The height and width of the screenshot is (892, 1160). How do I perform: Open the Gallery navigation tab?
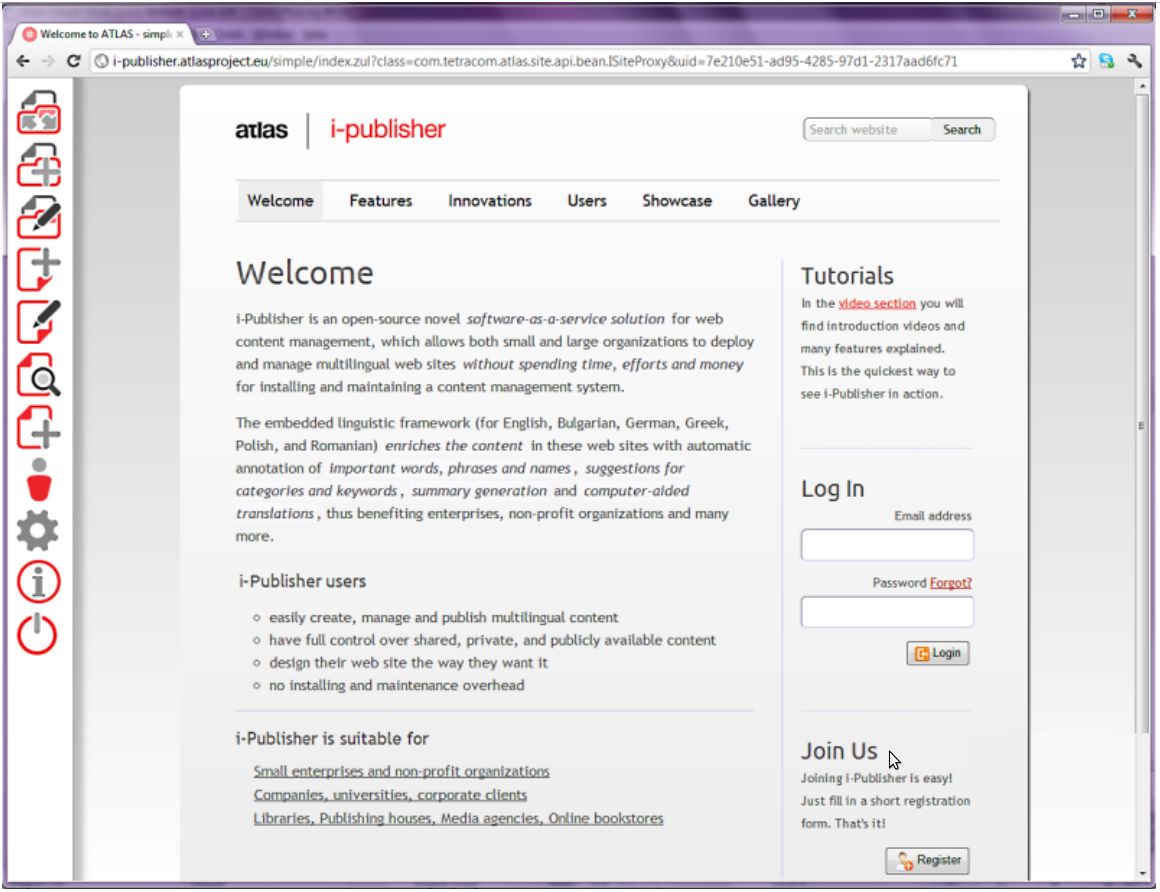(774, 200)
